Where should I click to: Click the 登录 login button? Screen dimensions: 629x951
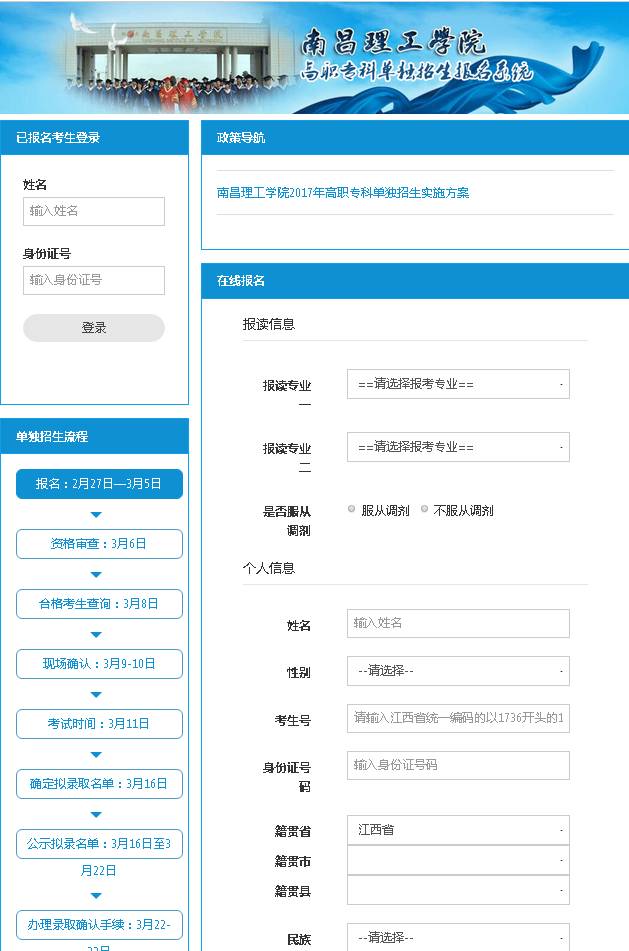(x=94, y=328)
